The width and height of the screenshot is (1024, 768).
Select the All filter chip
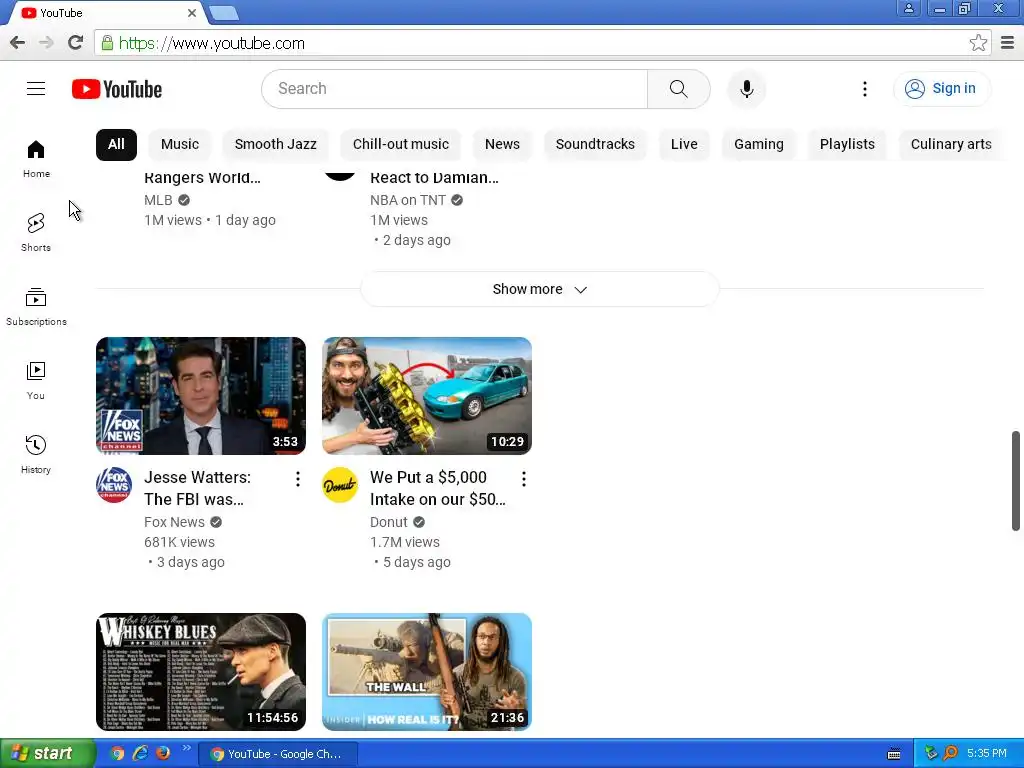[116, 144]
